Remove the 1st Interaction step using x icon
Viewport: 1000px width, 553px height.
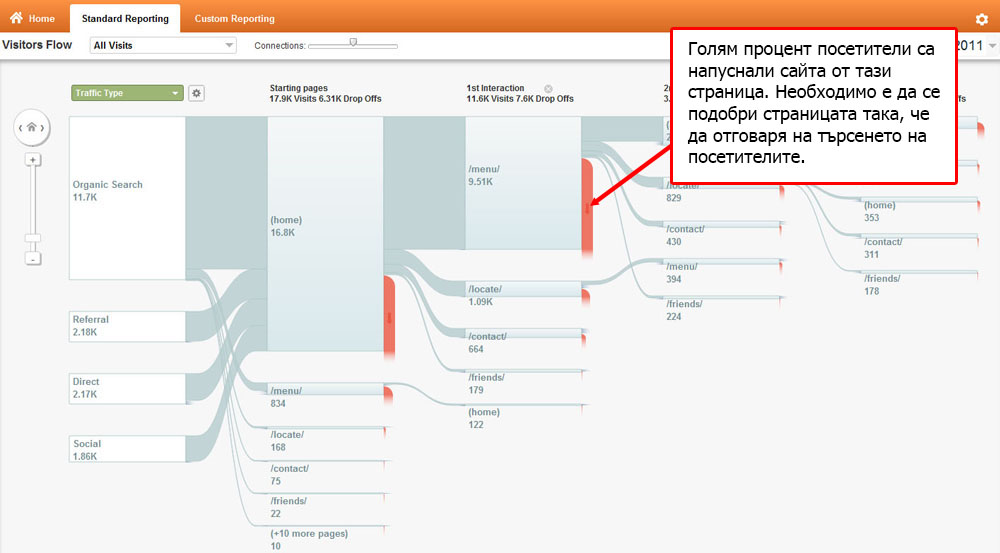coord(548,89)
